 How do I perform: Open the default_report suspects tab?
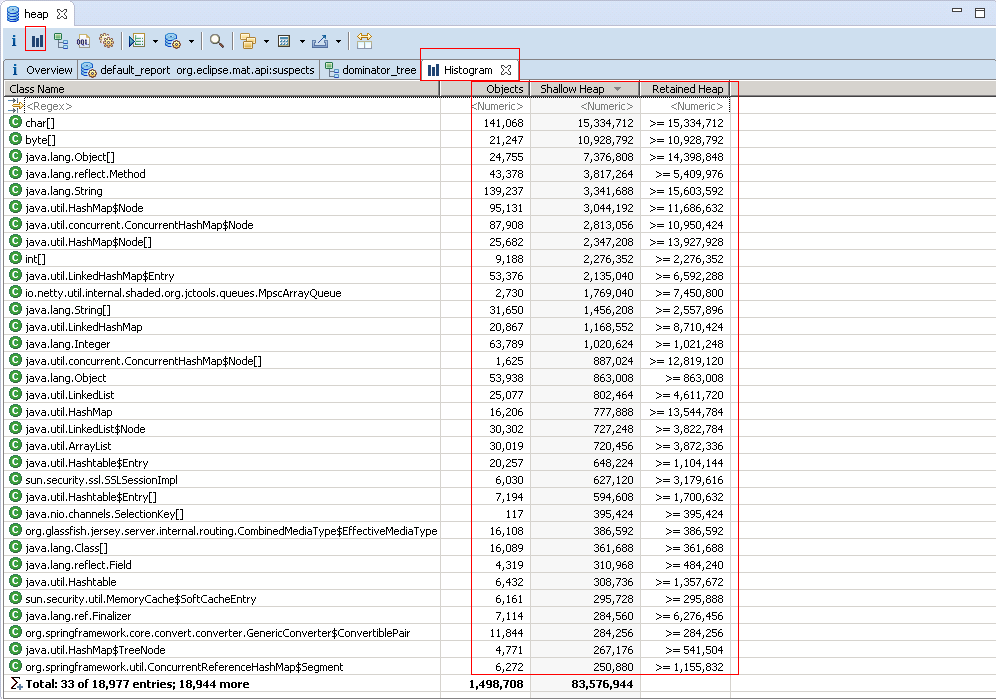(x=198, y=70)
